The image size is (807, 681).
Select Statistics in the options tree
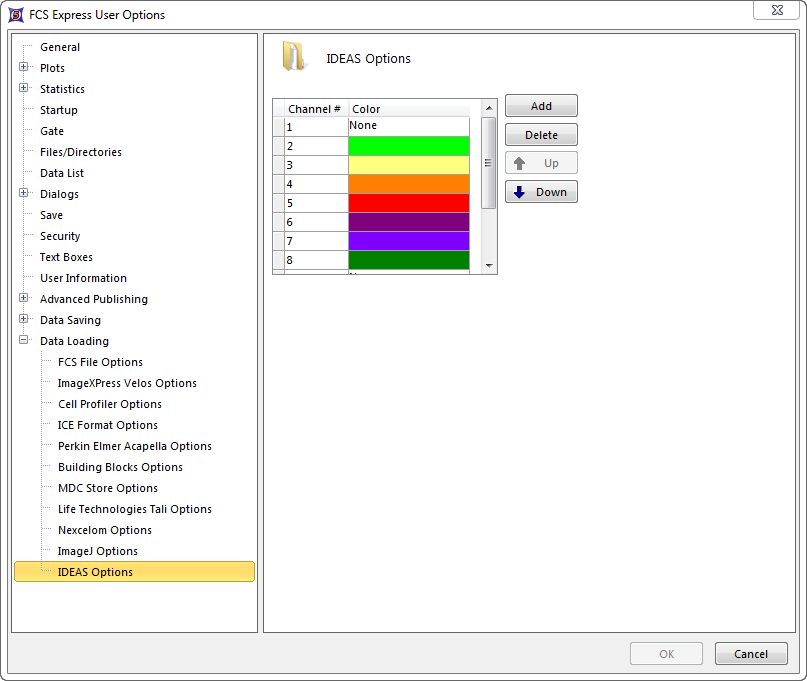coord(62,89)
